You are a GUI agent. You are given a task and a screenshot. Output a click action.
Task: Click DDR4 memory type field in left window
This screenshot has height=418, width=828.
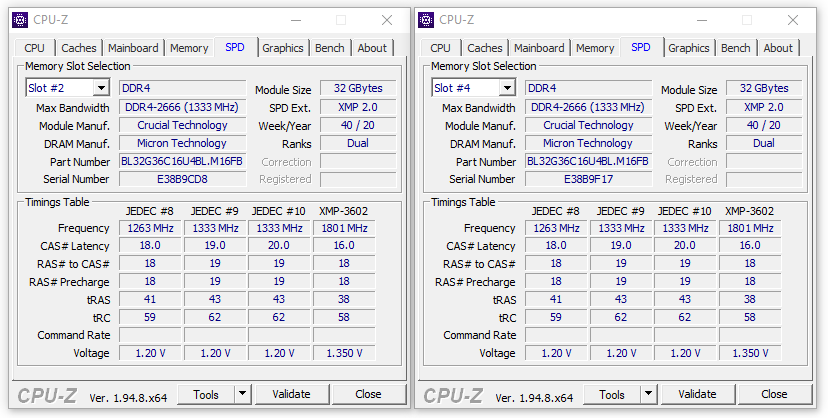tap(183, 88)
